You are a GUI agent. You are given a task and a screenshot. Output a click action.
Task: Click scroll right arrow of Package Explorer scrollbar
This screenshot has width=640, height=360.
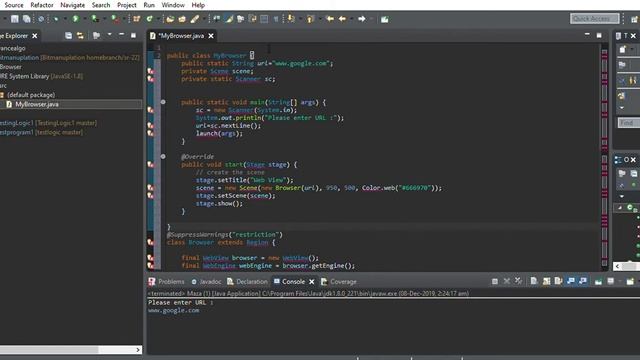click(138, 350)
